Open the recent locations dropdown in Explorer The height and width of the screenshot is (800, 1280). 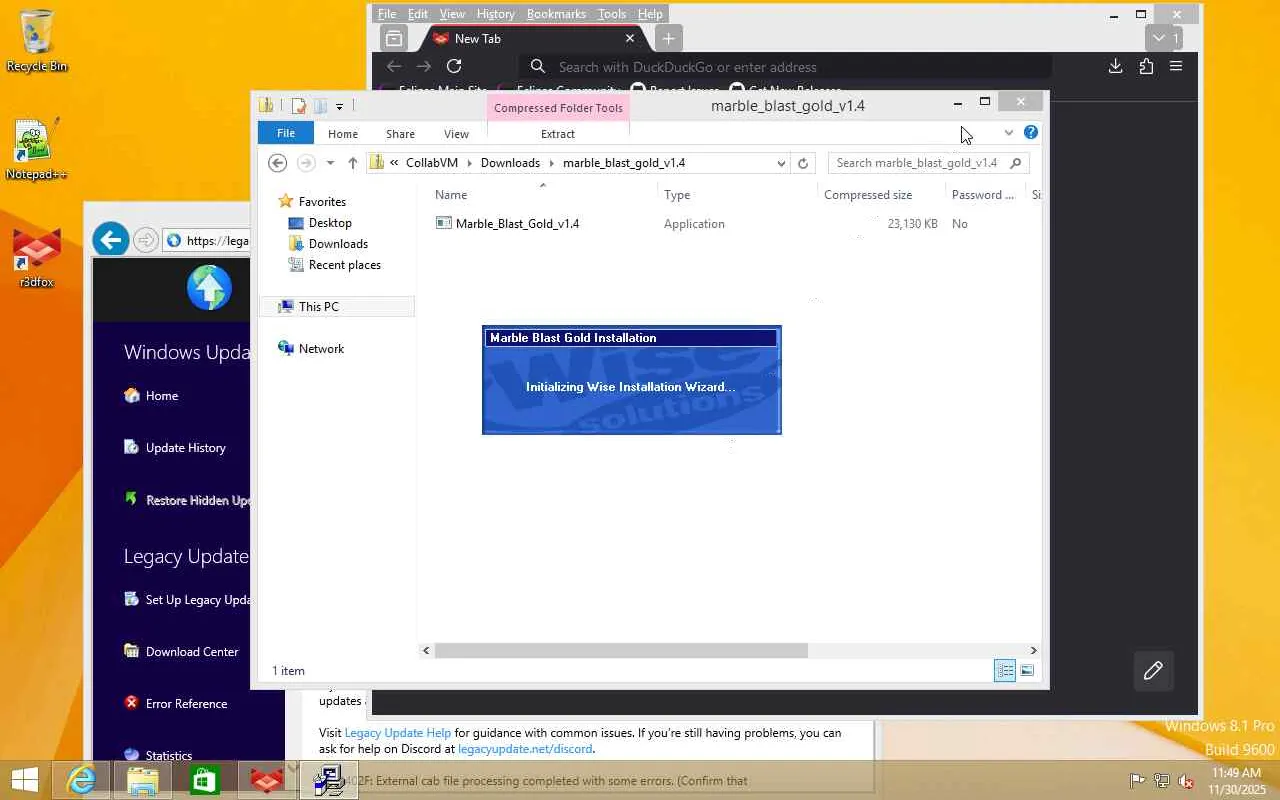(330, 163)
